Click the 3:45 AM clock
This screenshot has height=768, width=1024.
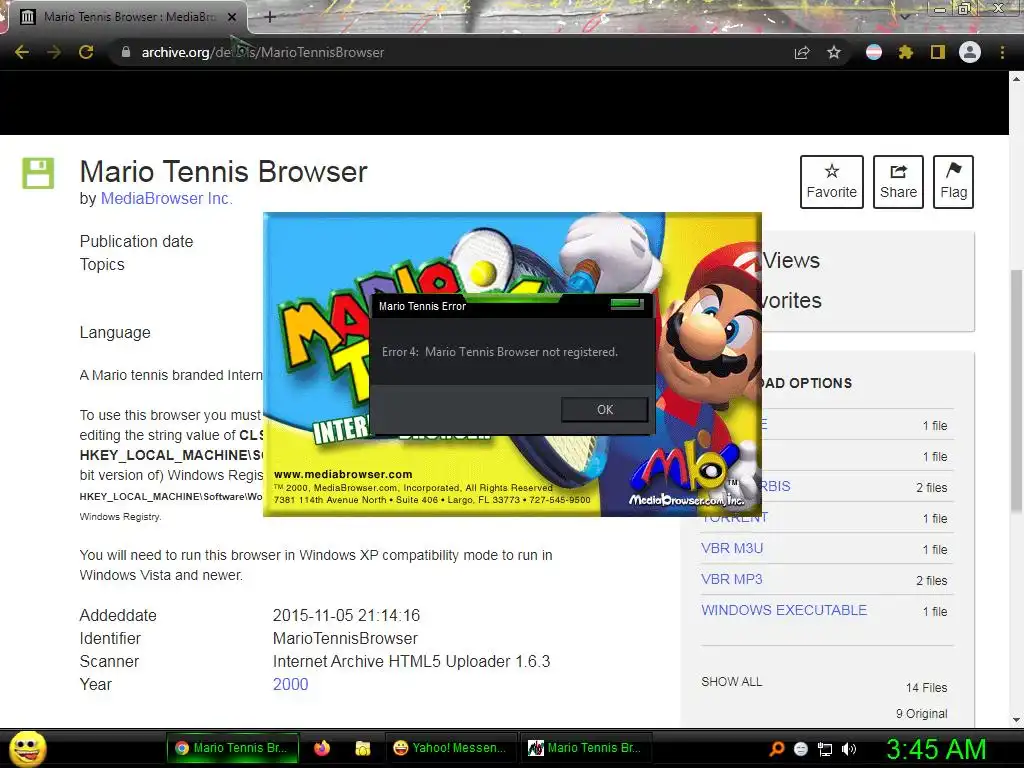pyautogui.click(x=936, y=749)
